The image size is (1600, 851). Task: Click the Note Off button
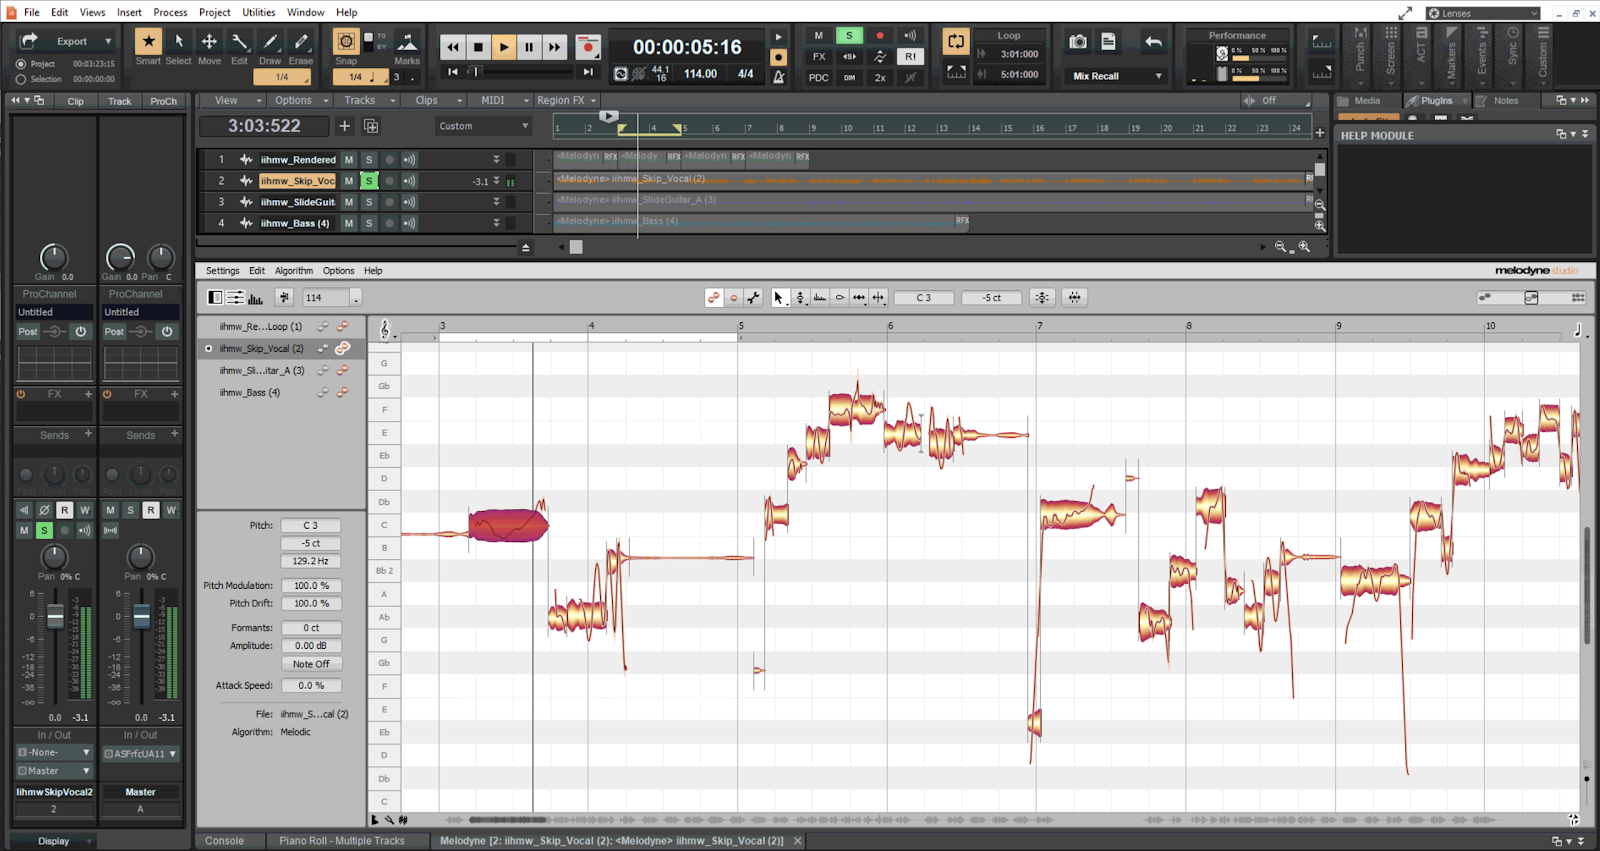(311, 664)
